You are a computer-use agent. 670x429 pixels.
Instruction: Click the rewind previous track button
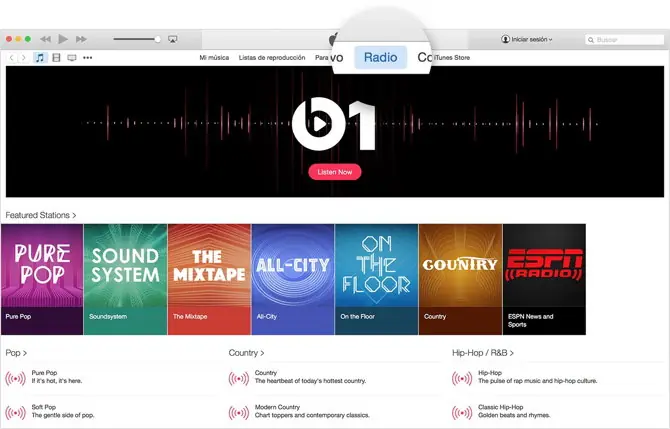[x=45, y=39]
